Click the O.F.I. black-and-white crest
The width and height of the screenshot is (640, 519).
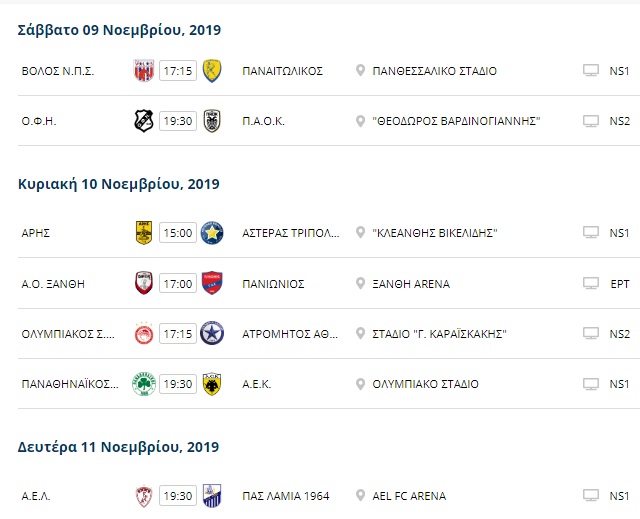tap(144, 121)
